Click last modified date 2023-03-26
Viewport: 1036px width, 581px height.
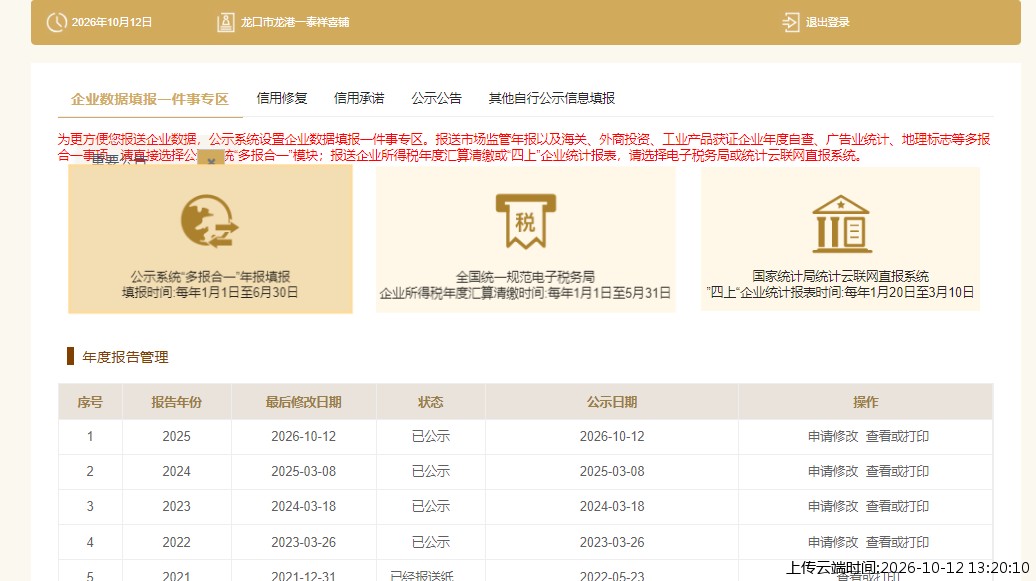pyautogui.click(x=303, y=542)
